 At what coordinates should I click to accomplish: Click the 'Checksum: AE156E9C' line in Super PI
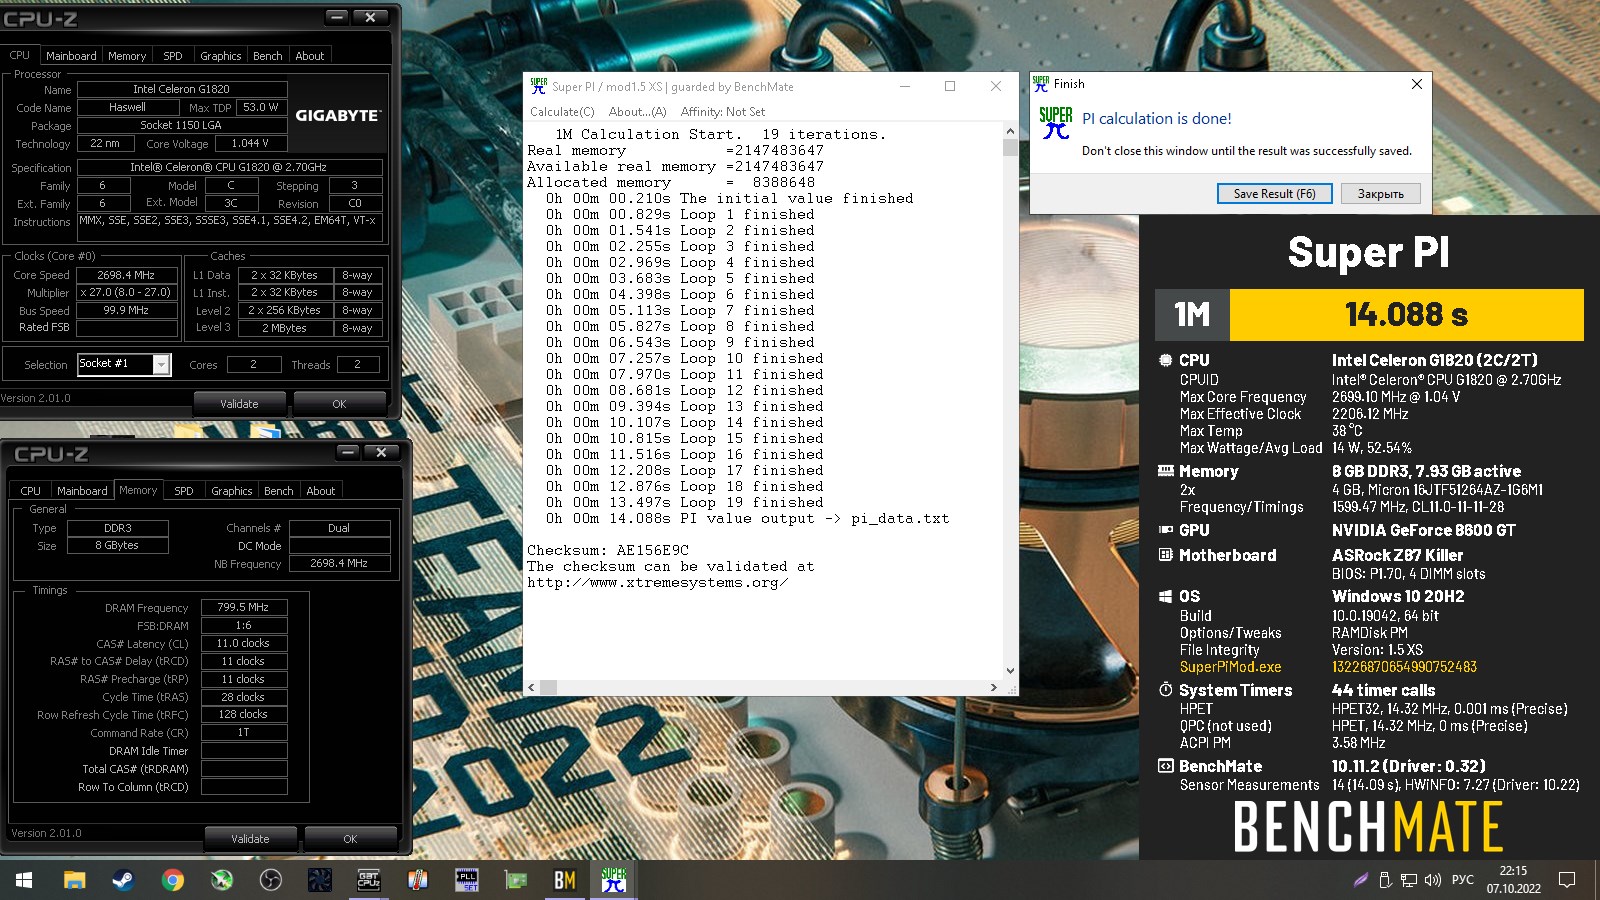coord(608,550)
